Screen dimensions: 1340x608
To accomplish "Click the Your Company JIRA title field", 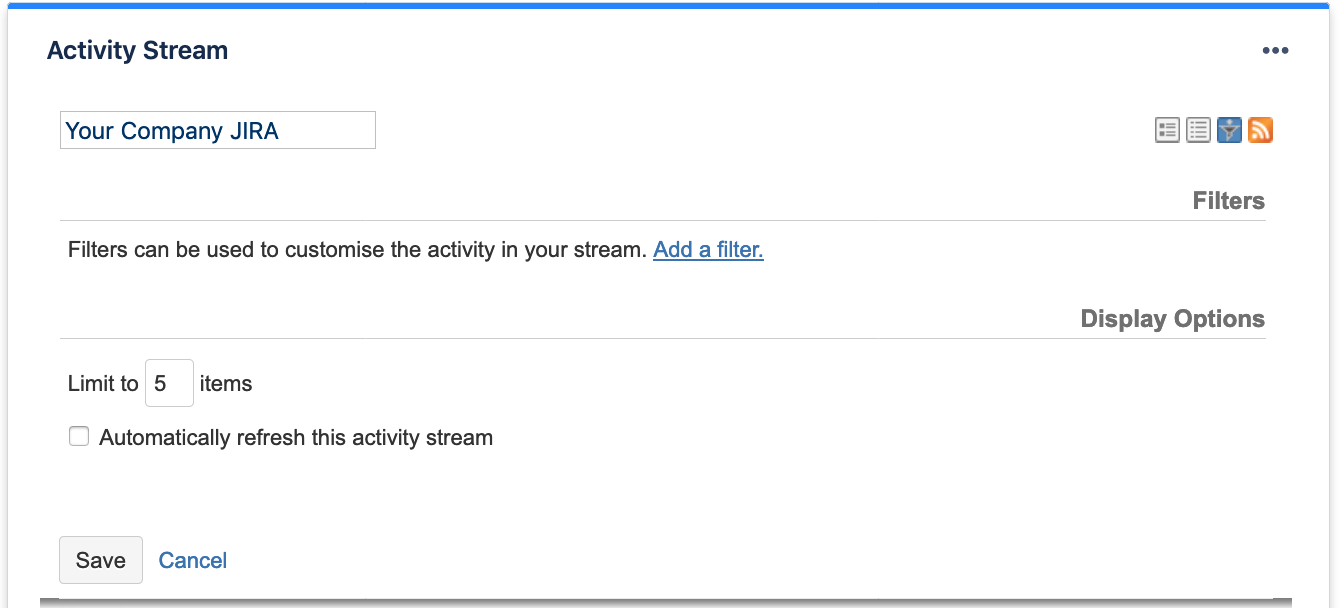I will (217, 130).
